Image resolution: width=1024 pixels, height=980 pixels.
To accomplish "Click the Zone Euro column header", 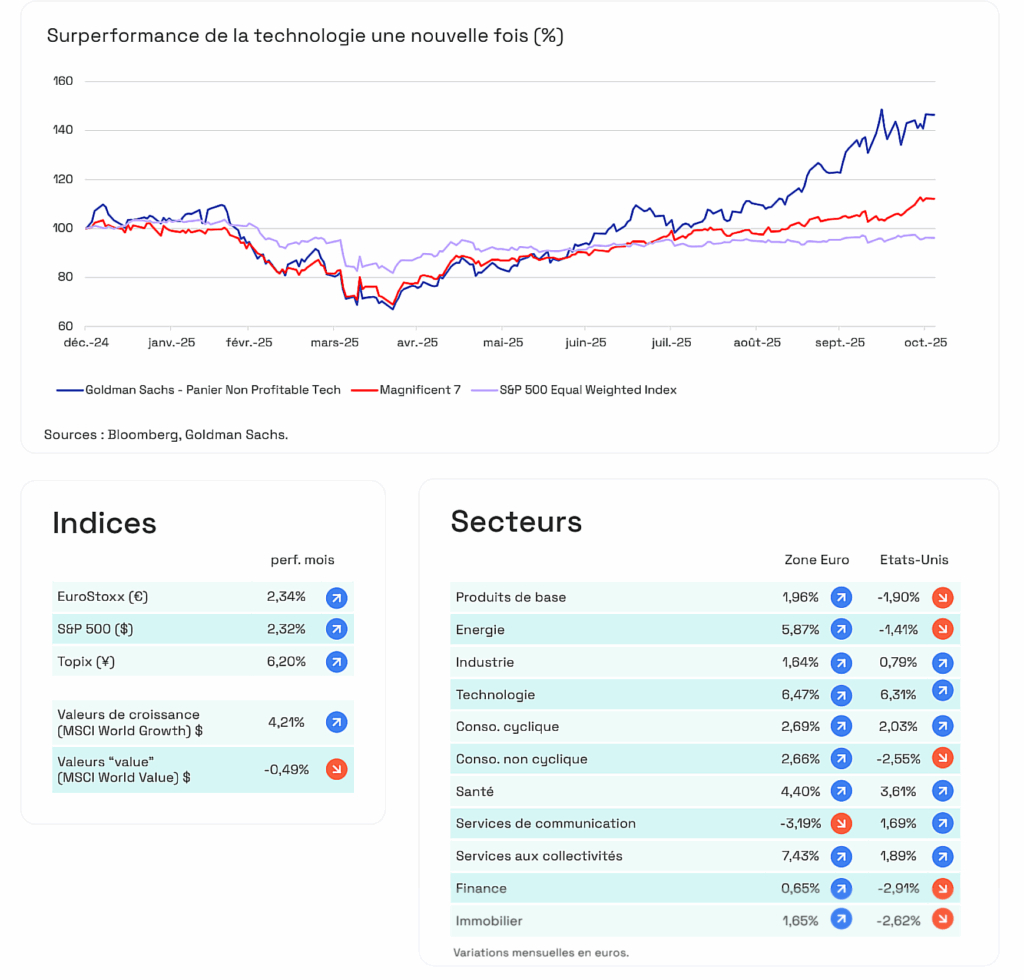I will 816,560.
